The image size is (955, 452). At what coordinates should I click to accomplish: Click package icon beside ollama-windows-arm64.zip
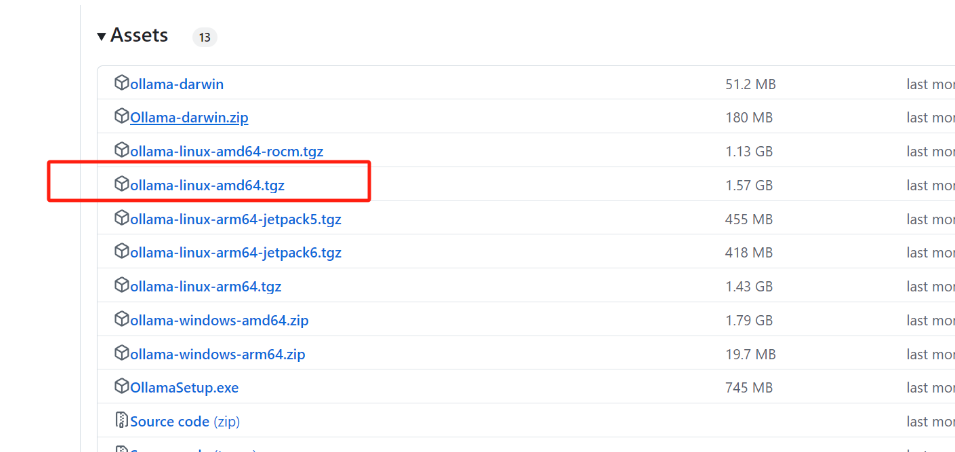coord(122,351)
